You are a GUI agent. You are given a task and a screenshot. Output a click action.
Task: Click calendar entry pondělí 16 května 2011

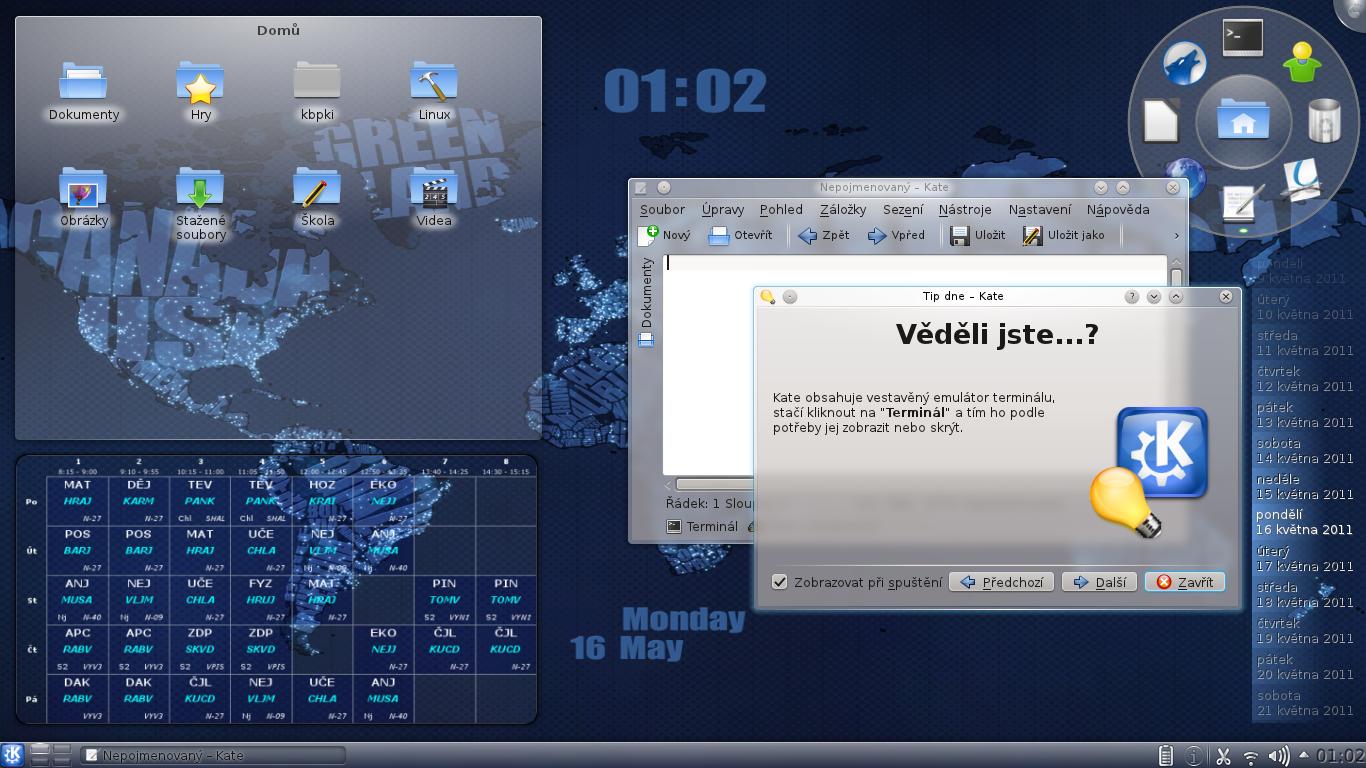[1304, 522]
